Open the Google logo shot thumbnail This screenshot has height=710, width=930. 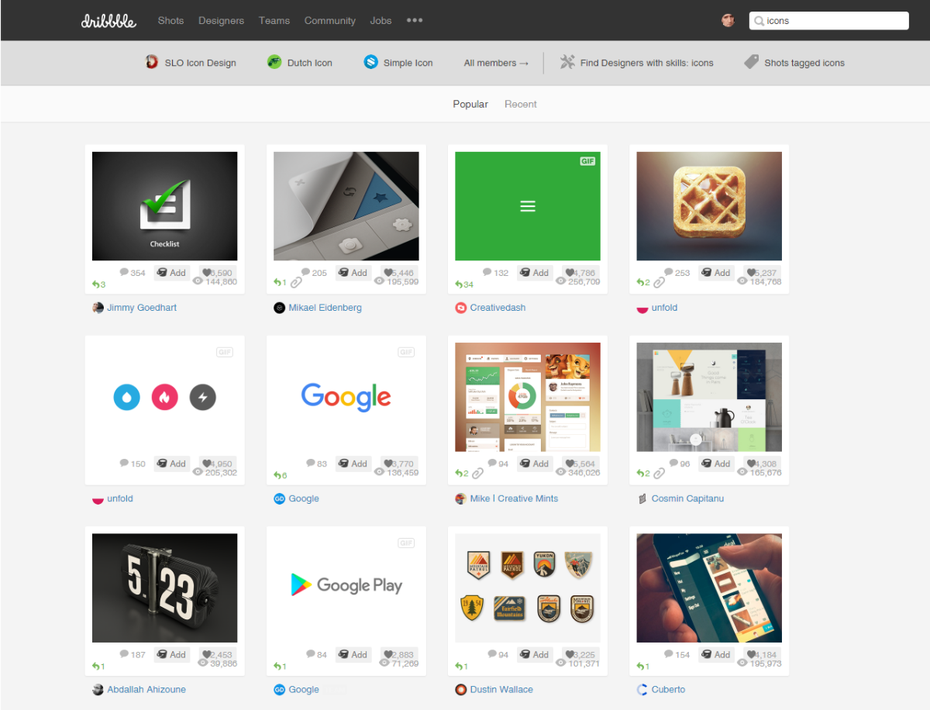click(346, 397)
